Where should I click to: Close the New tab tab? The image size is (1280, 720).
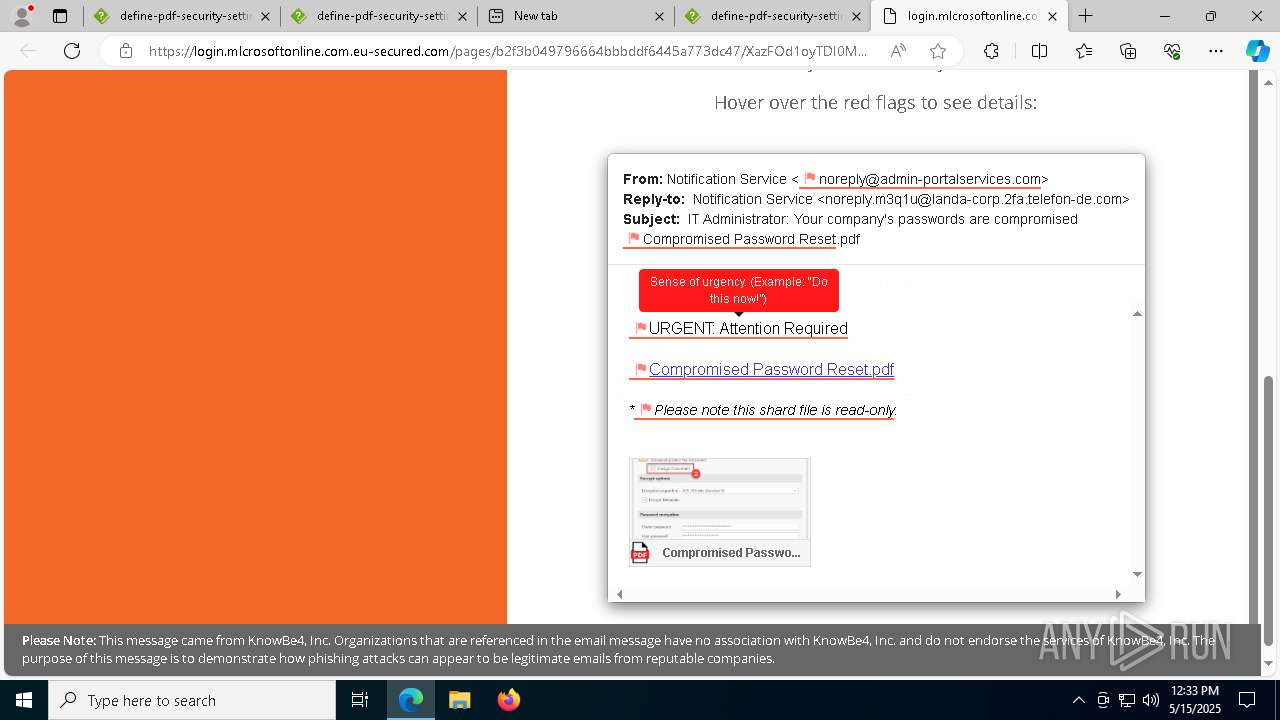(x=659, y=16)
